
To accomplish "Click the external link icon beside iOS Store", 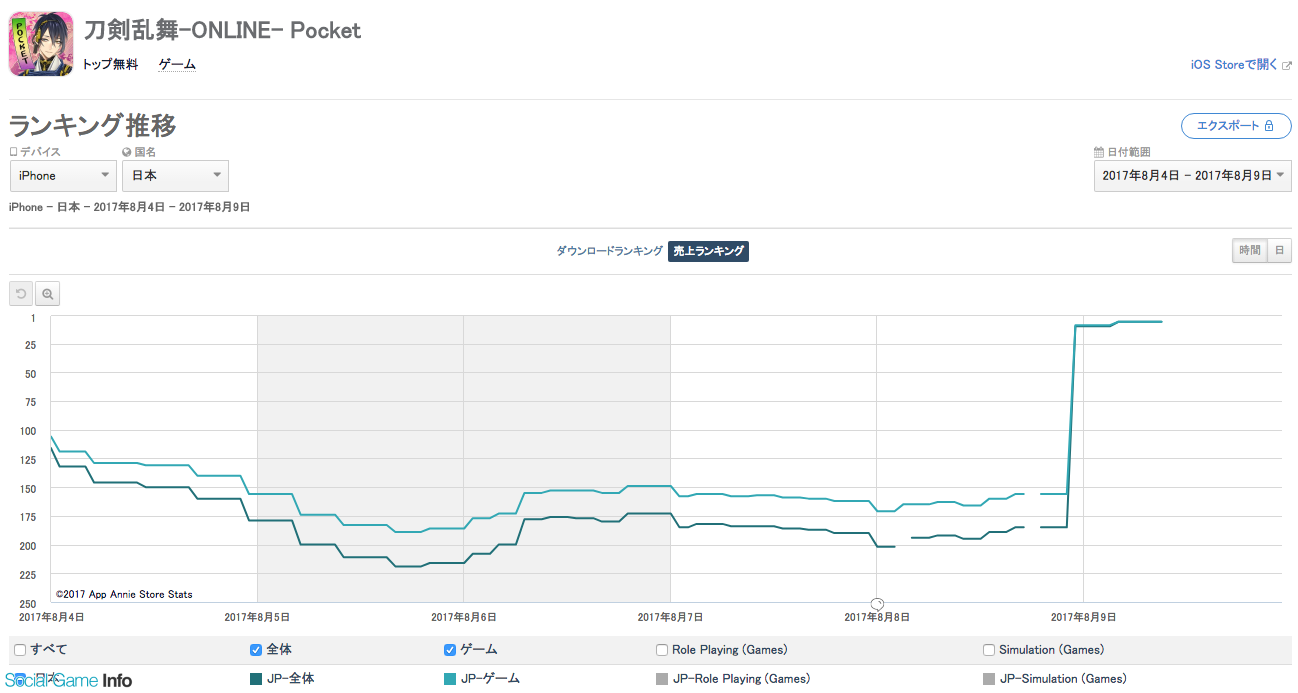I will pos(1287,65).
